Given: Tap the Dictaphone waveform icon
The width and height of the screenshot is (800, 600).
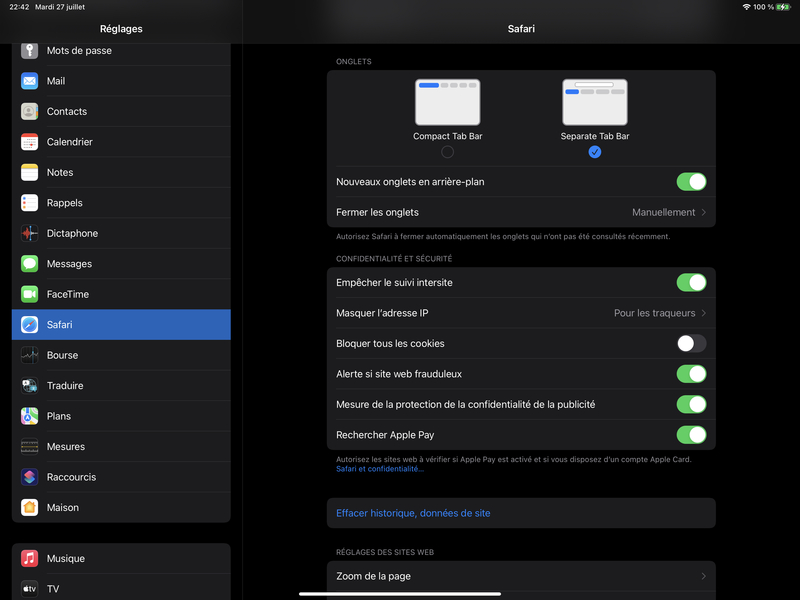Looking at the screenshot, I should tap(30, 233).
